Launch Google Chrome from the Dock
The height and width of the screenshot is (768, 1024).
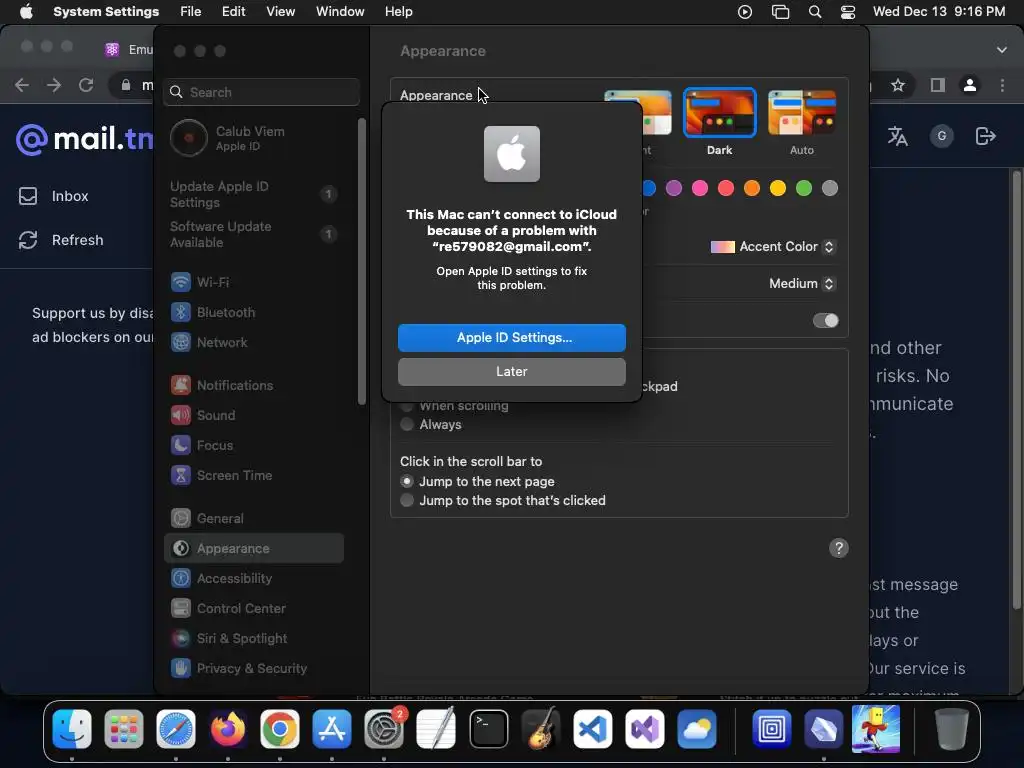[280, 729]
